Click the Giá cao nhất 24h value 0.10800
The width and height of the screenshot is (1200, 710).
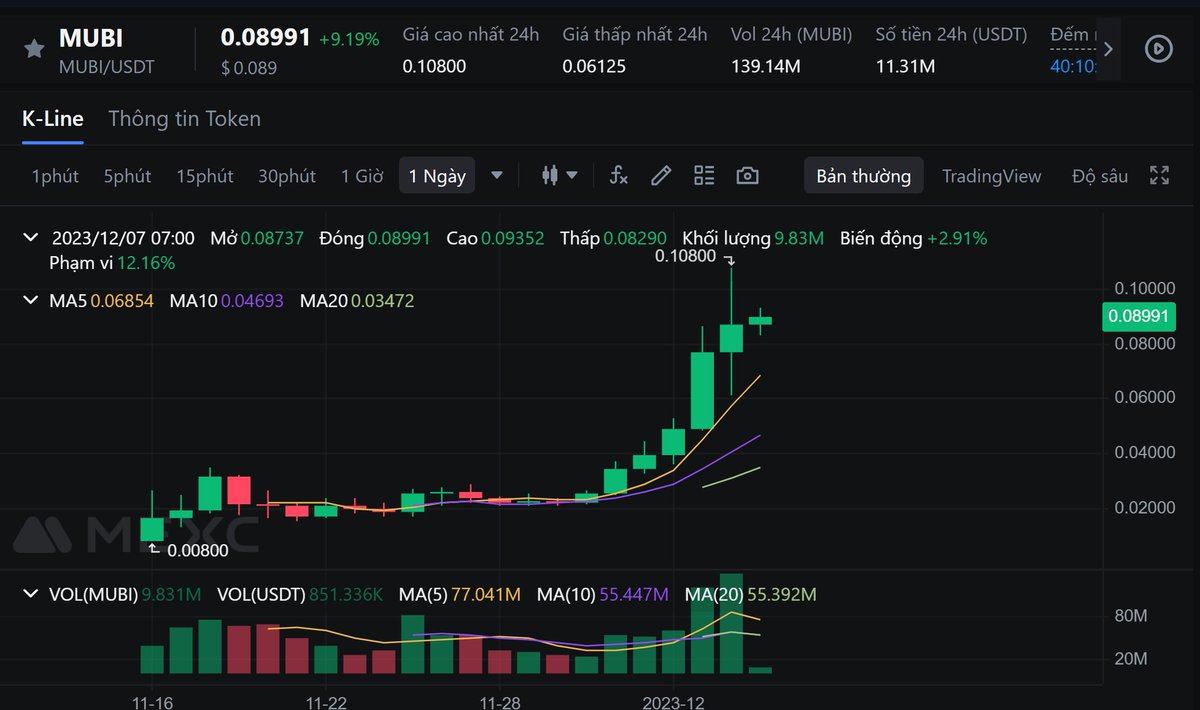[434, 66]
